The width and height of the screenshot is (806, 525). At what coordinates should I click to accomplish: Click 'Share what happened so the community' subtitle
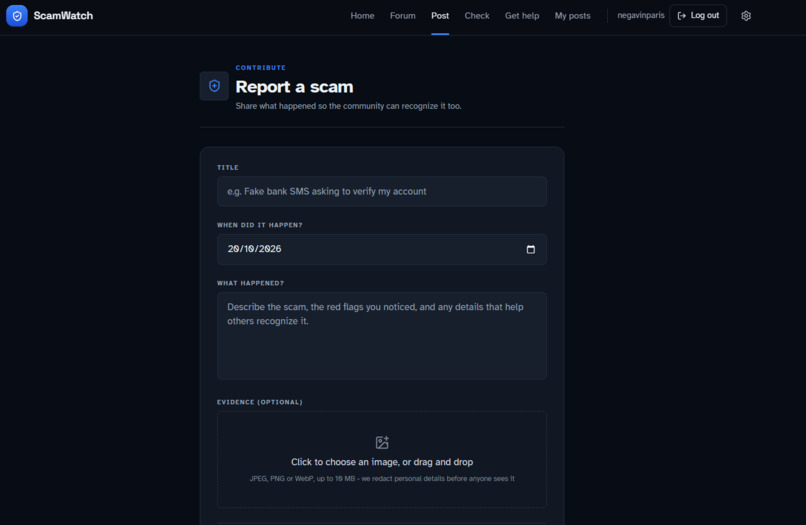click(349, 106)
